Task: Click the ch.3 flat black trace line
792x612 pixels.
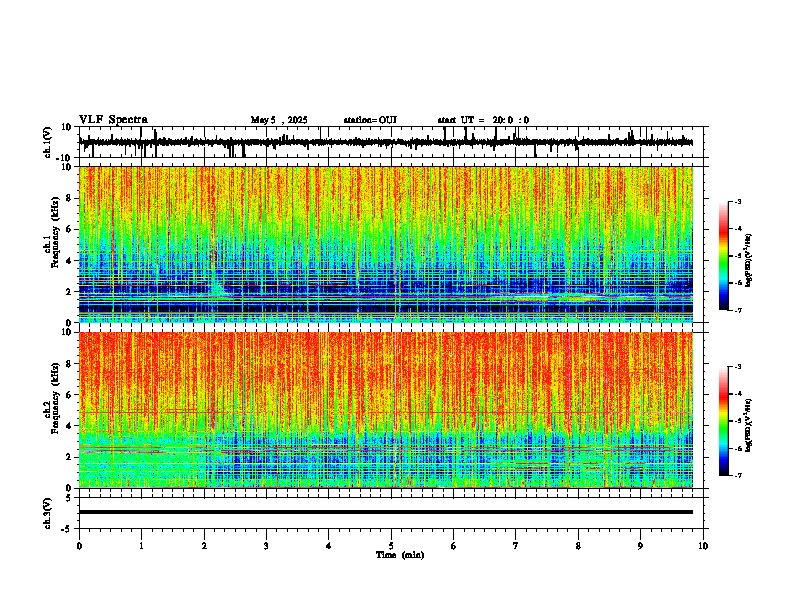Action: tap(386, 512)
